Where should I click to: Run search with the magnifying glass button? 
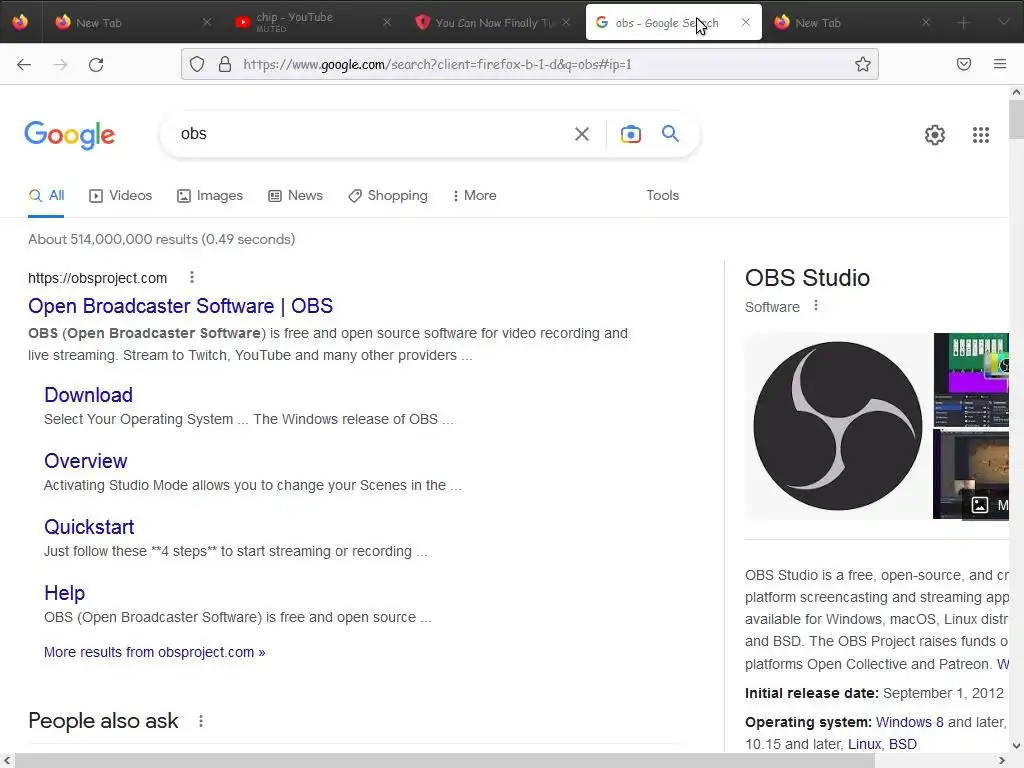(x=670, y=133)
